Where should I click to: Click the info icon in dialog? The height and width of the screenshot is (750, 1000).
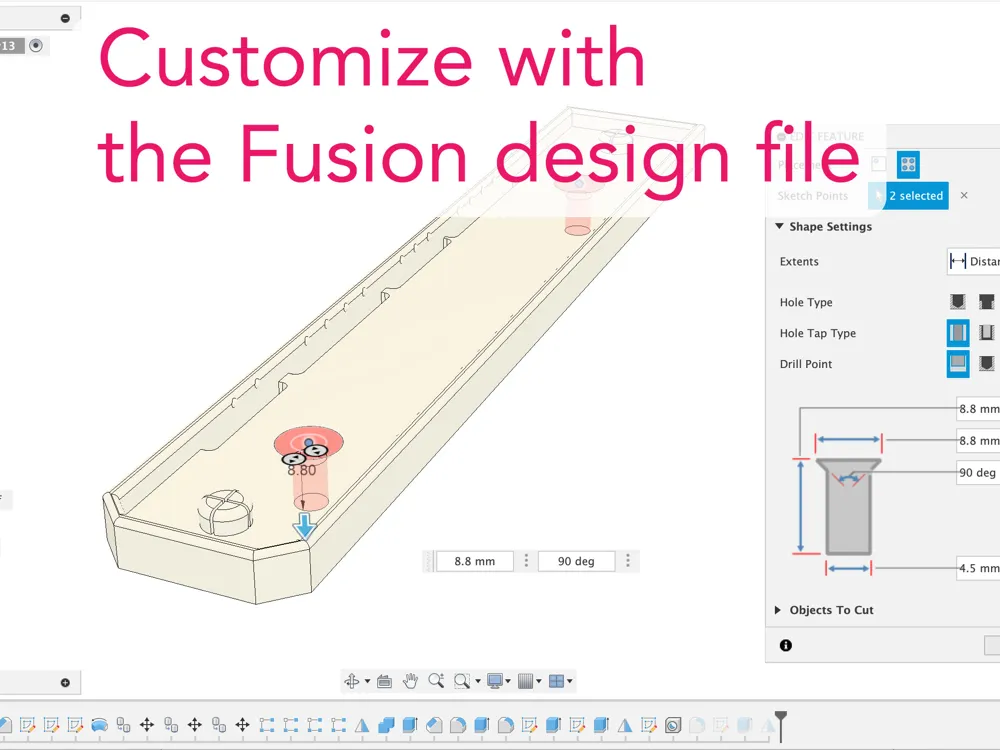coord(786,645)
